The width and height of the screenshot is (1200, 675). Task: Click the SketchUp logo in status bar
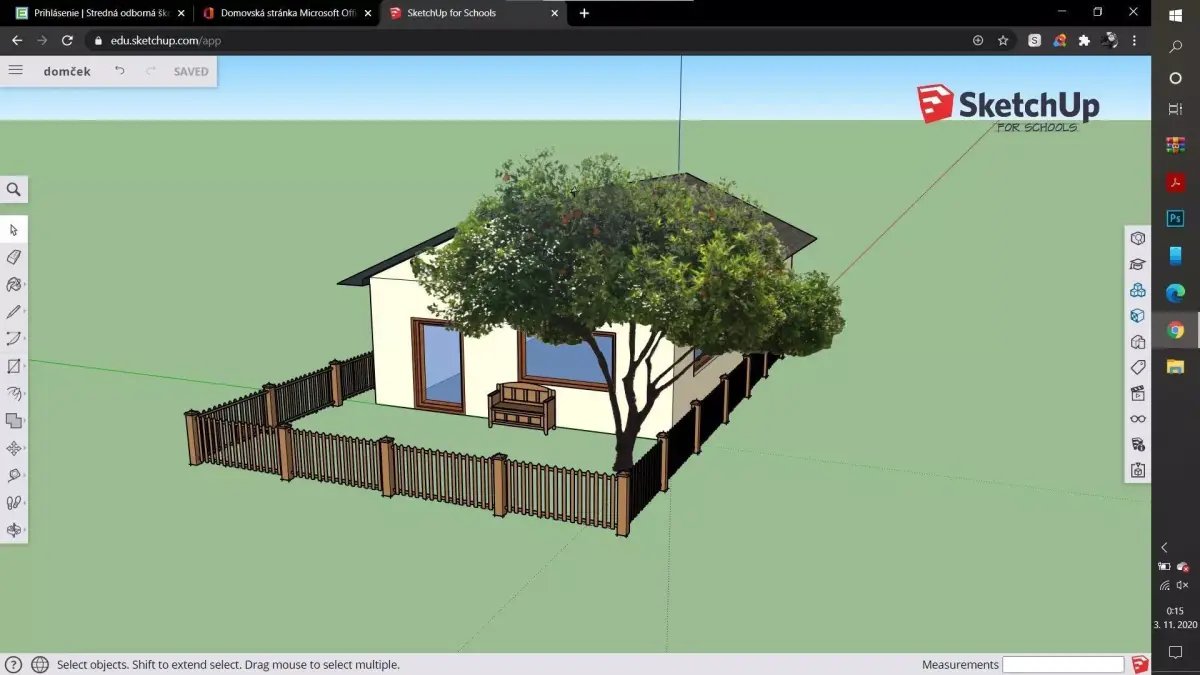coord(1140,664)
